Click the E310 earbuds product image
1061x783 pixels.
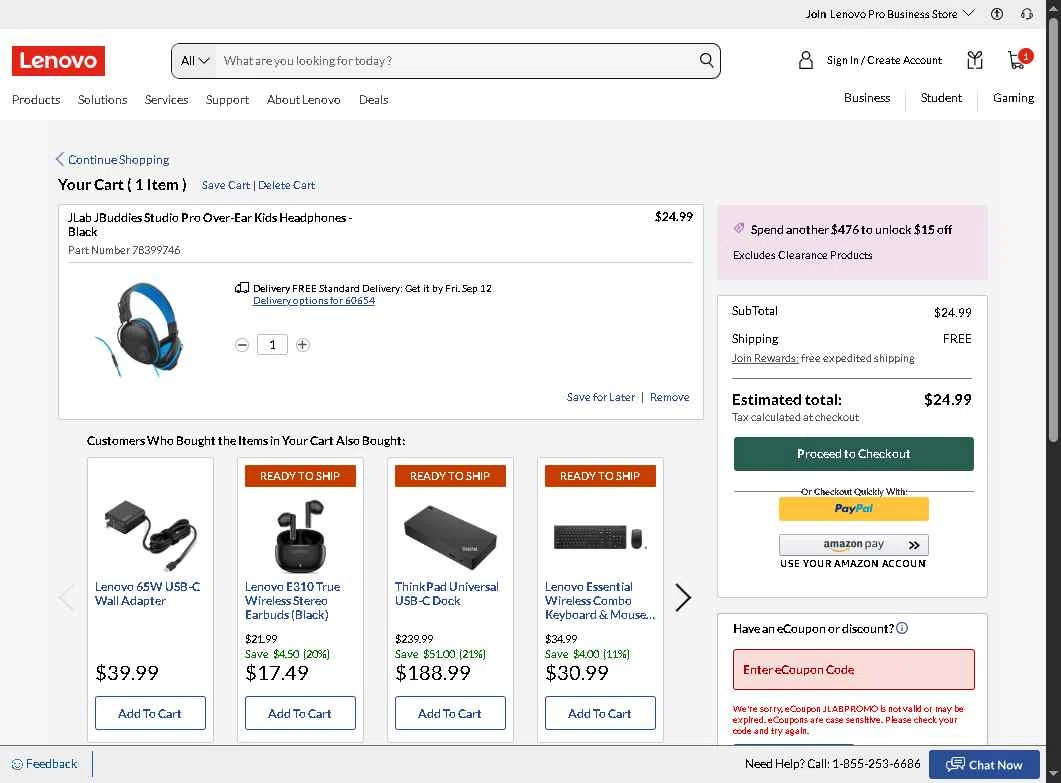[300, 536]
